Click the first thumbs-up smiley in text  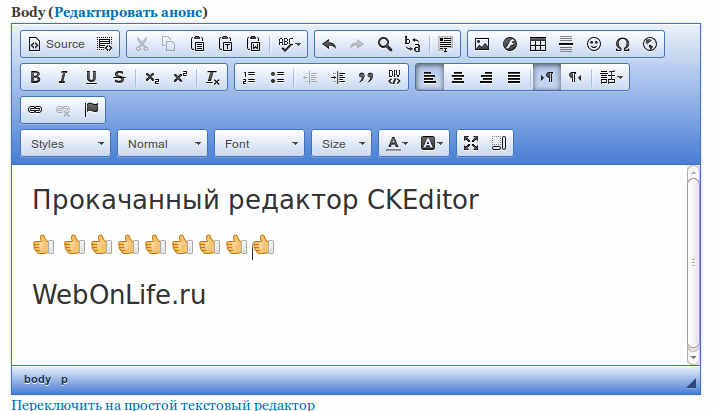coord(44,245)
